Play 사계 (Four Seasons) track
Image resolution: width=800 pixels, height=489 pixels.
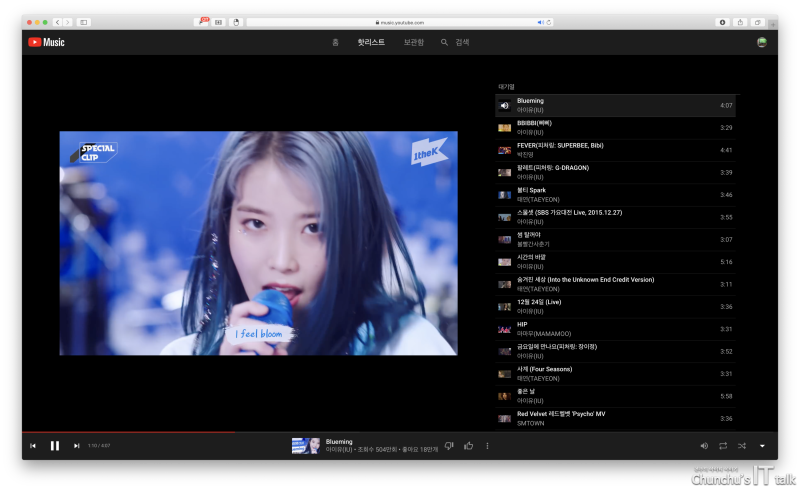tap(615, 374)
